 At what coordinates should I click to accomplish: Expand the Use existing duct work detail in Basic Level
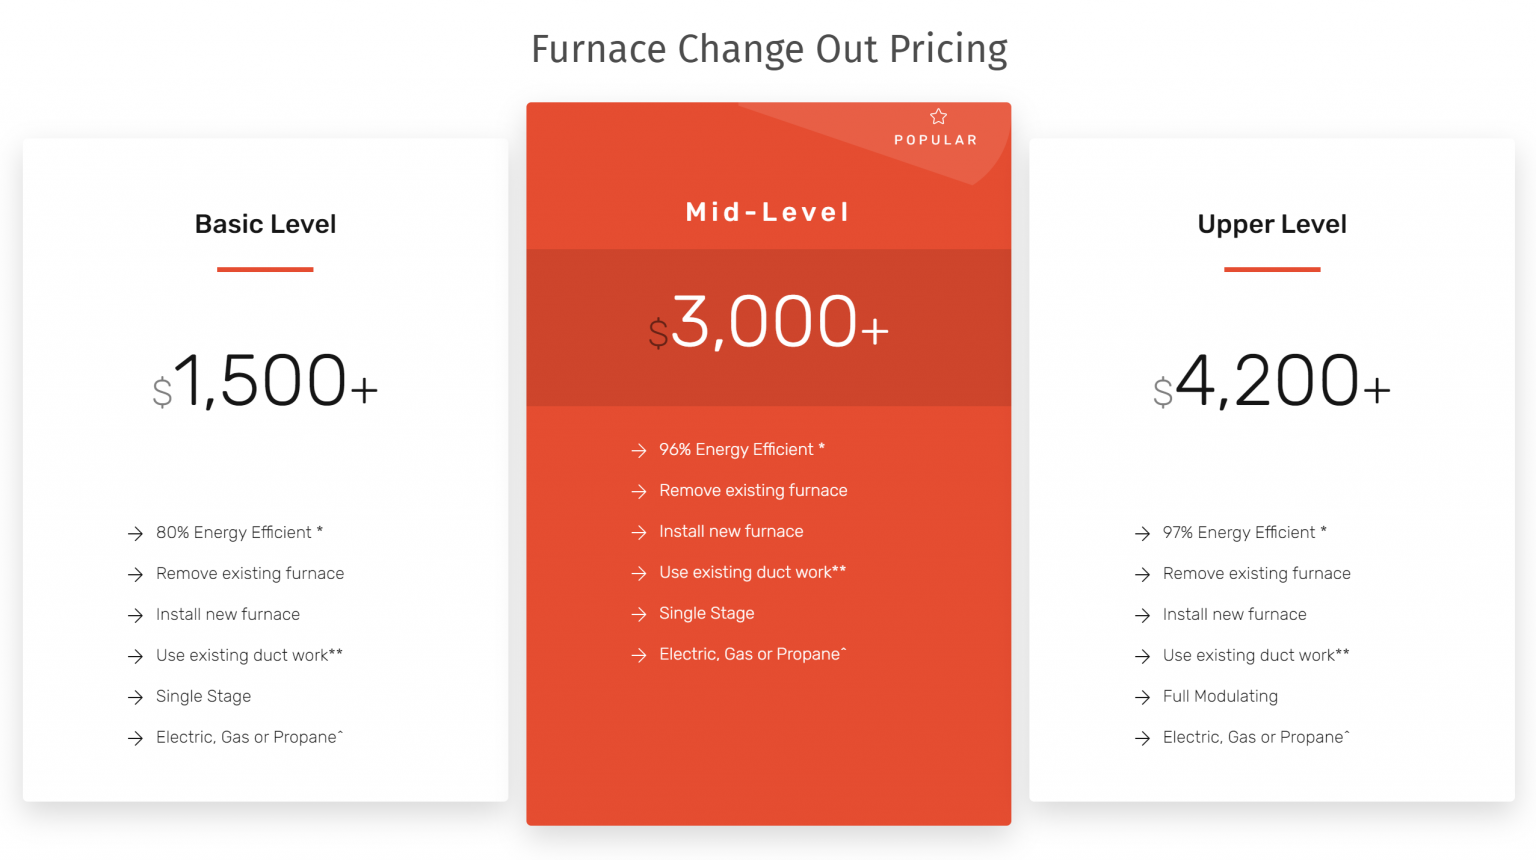click(249, 655)
